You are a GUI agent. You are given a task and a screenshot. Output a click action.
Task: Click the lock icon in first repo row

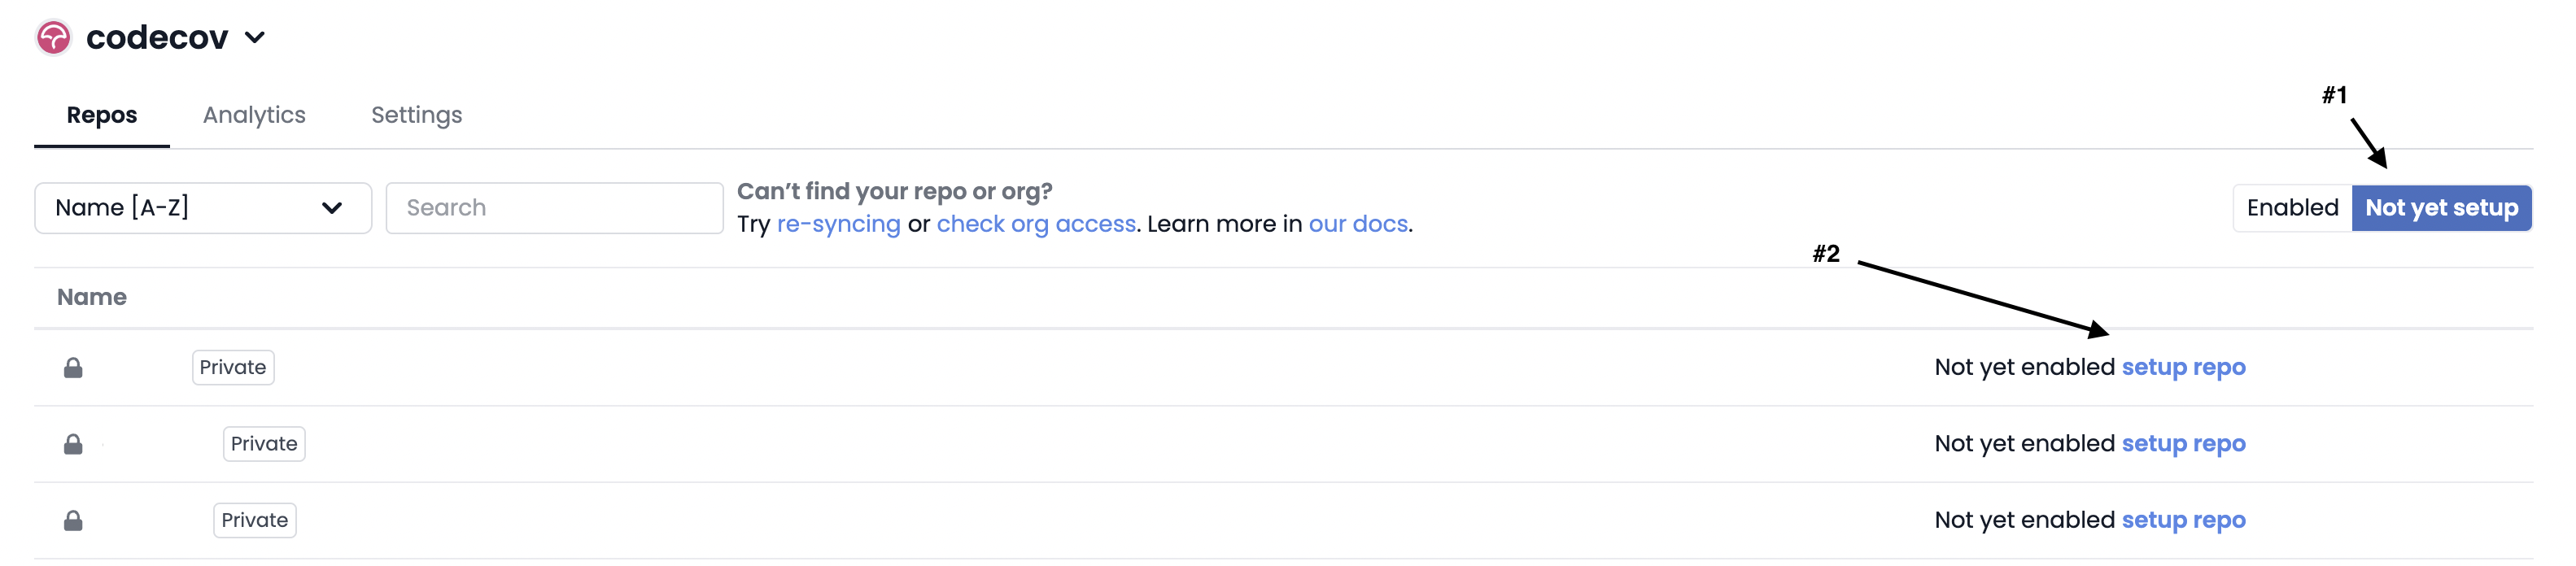coord(73,368)
